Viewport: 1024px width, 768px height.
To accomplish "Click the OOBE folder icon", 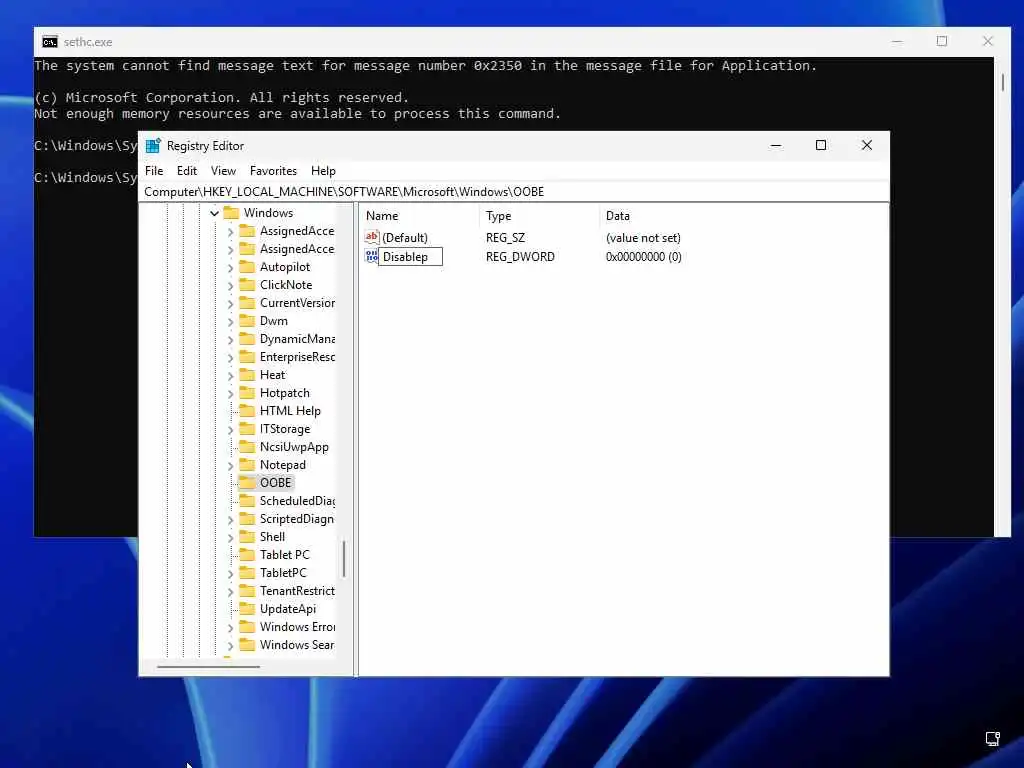I will tap(247, 483).
